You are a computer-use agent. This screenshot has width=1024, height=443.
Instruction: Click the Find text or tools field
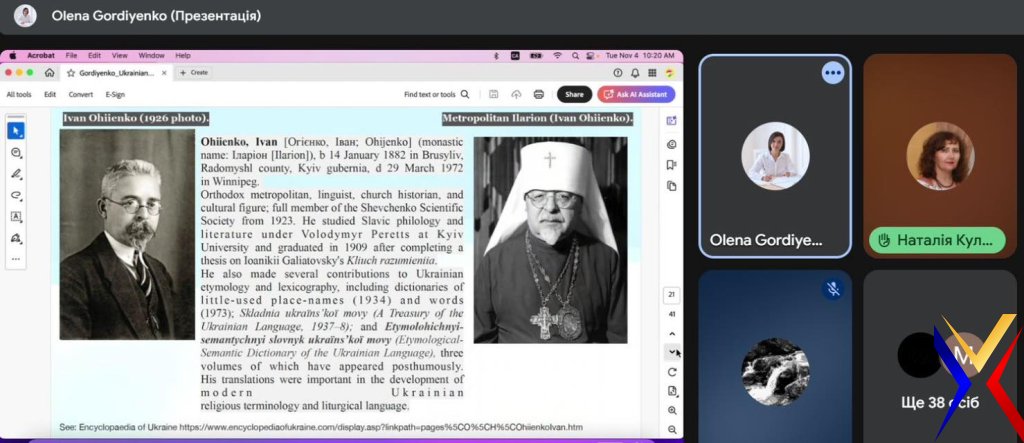[431, 94]
